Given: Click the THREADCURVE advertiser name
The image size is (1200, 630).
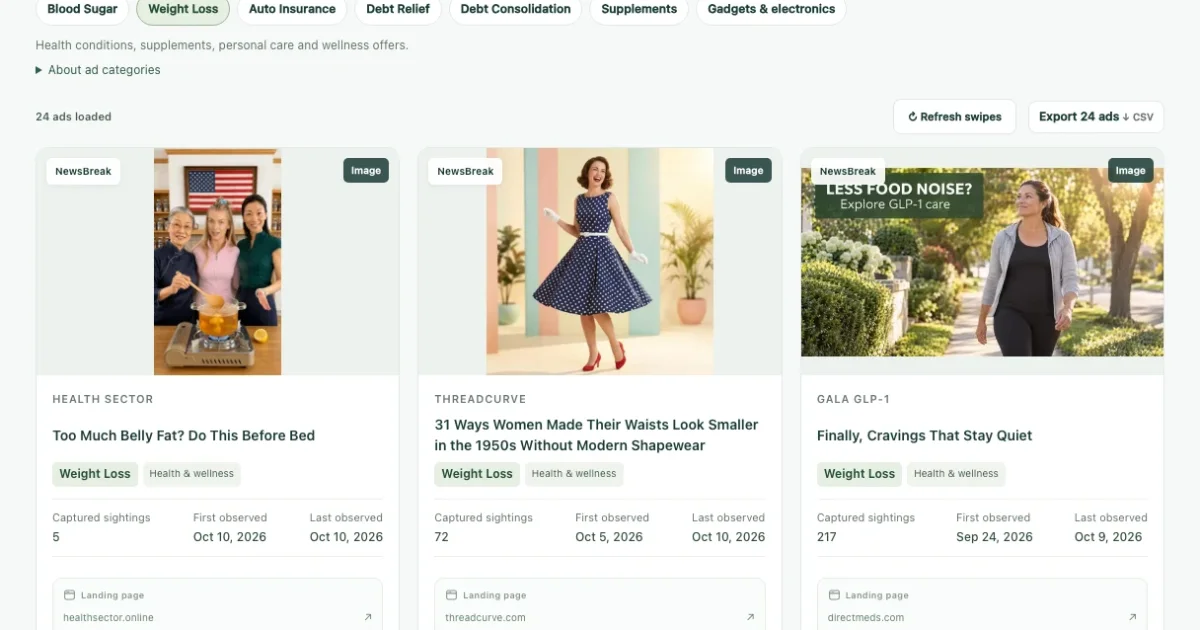Looking at the screenshot, I should pyautogui.click(x=480, y=399).
